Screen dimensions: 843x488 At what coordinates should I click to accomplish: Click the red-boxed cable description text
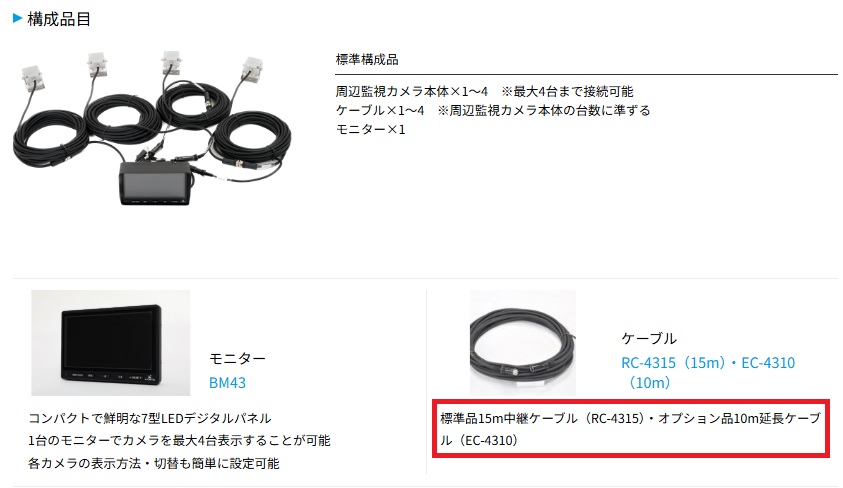pos(631,429)
